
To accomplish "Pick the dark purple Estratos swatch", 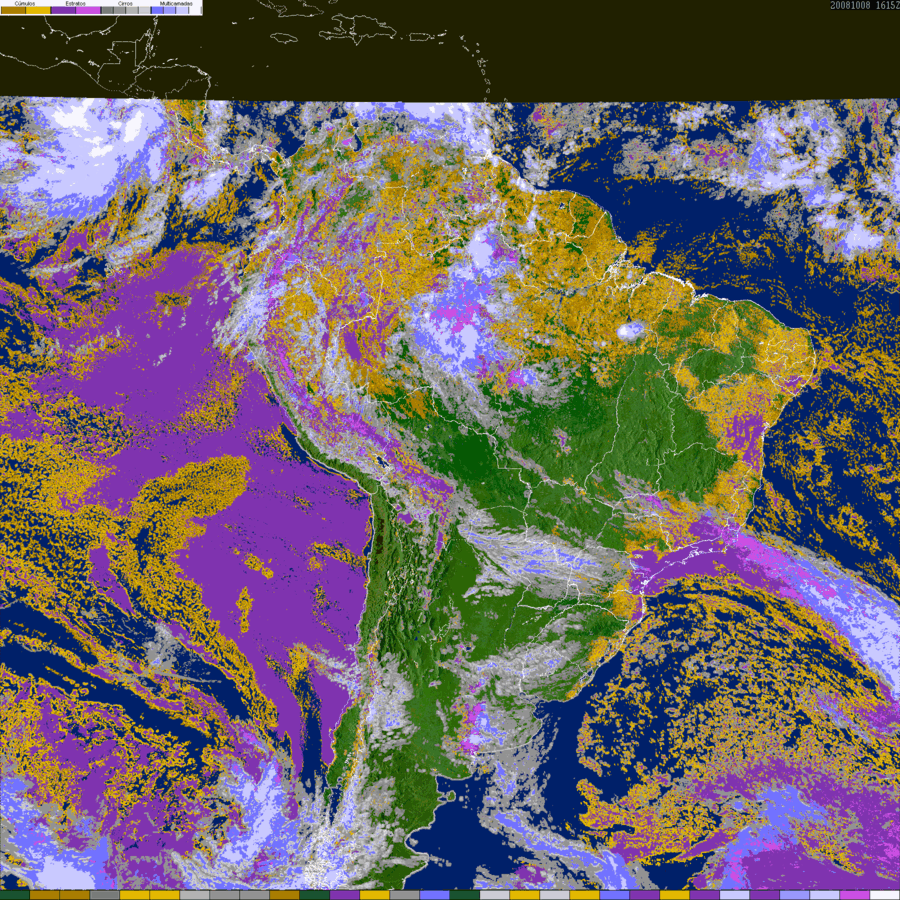I will (63, 10).
